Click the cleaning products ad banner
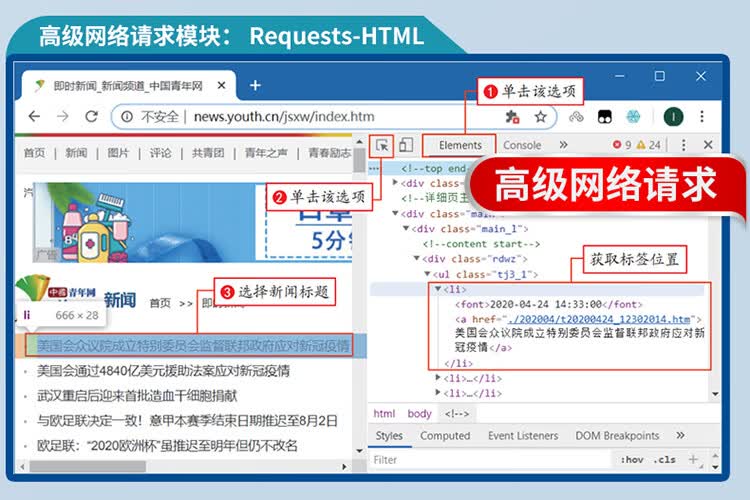 pos(193,222)
